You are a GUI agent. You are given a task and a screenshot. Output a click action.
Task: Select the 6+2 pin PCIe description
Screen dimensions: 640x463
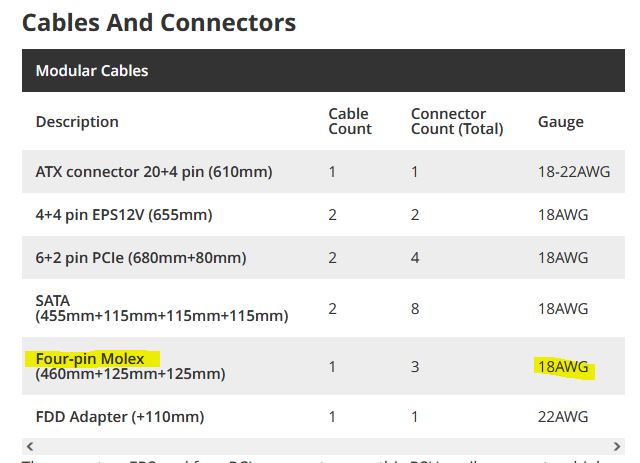pos(141,258)
